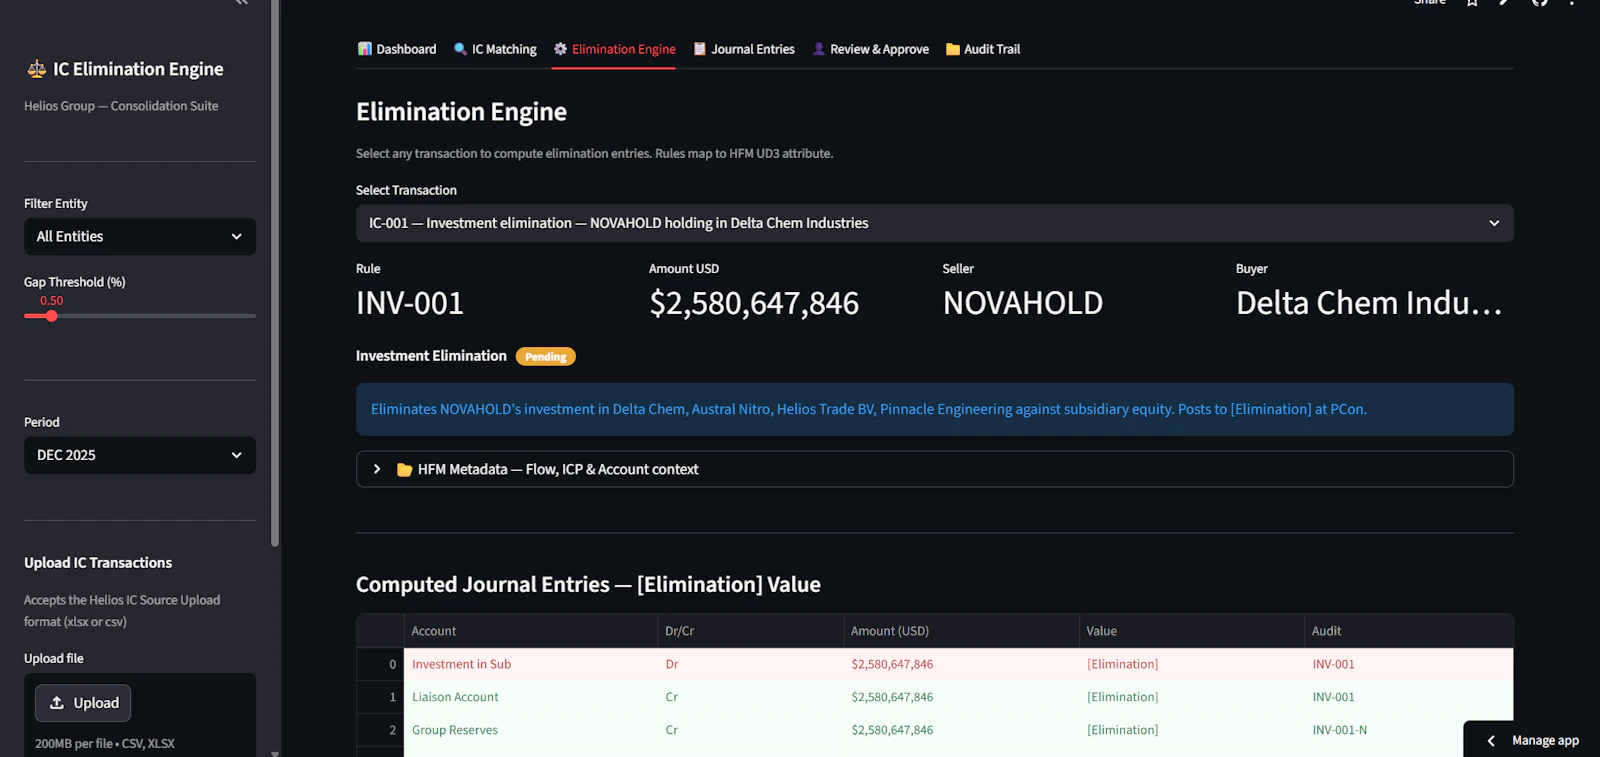Click the Elimination Engine page heading
Image resolution: width=1600 pixels, height=757 pixels.
461,112
